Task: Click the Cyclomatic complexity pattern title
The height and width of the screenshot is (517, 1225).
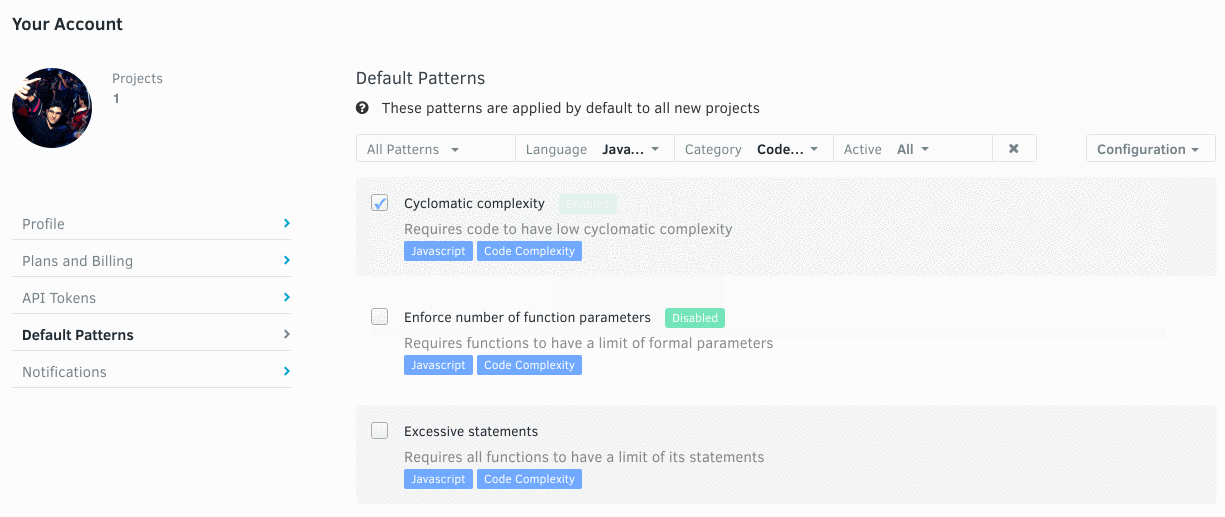Action: 474,203
